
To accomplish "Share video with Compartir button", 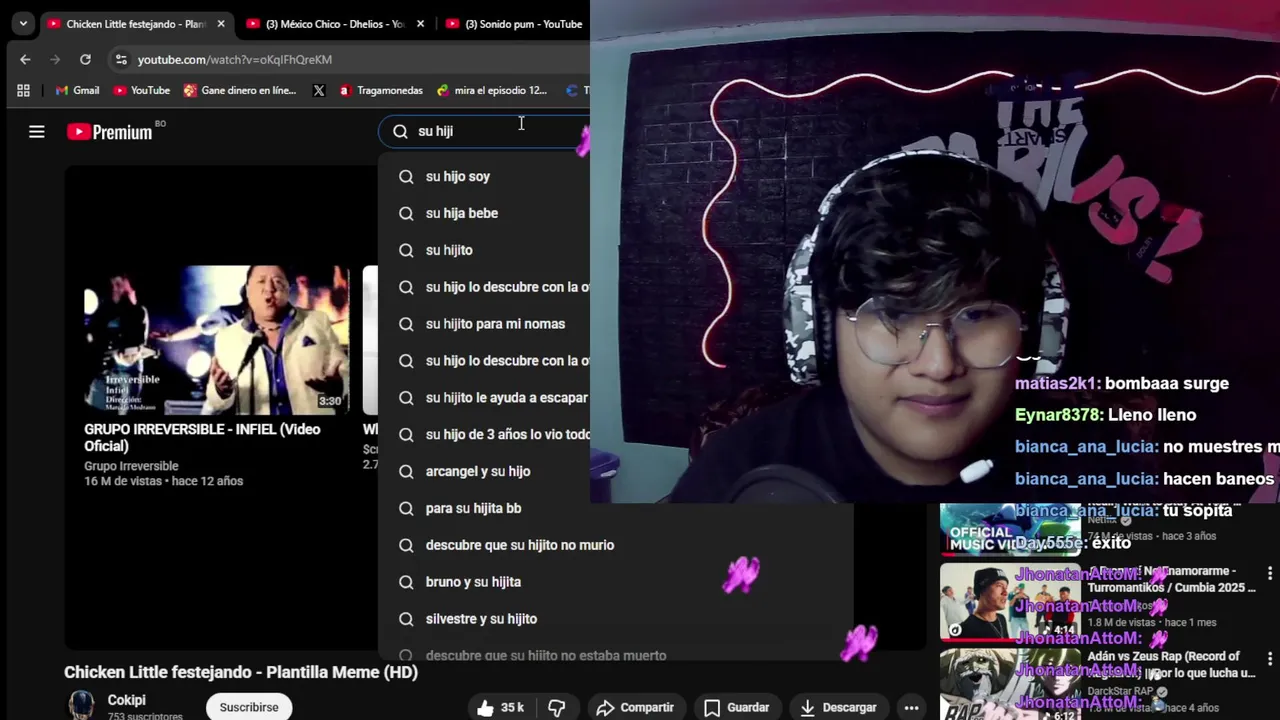I will 636,707.
